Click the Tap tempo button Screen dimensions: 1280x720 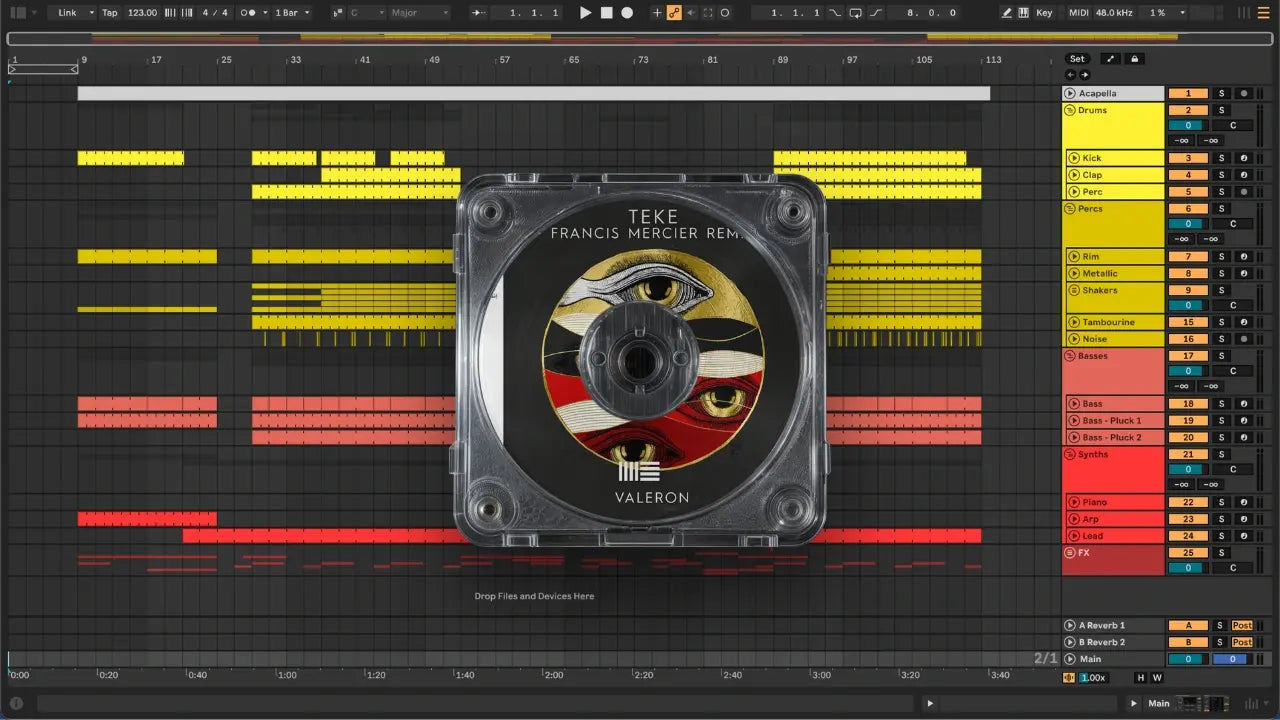click(109, 13)
